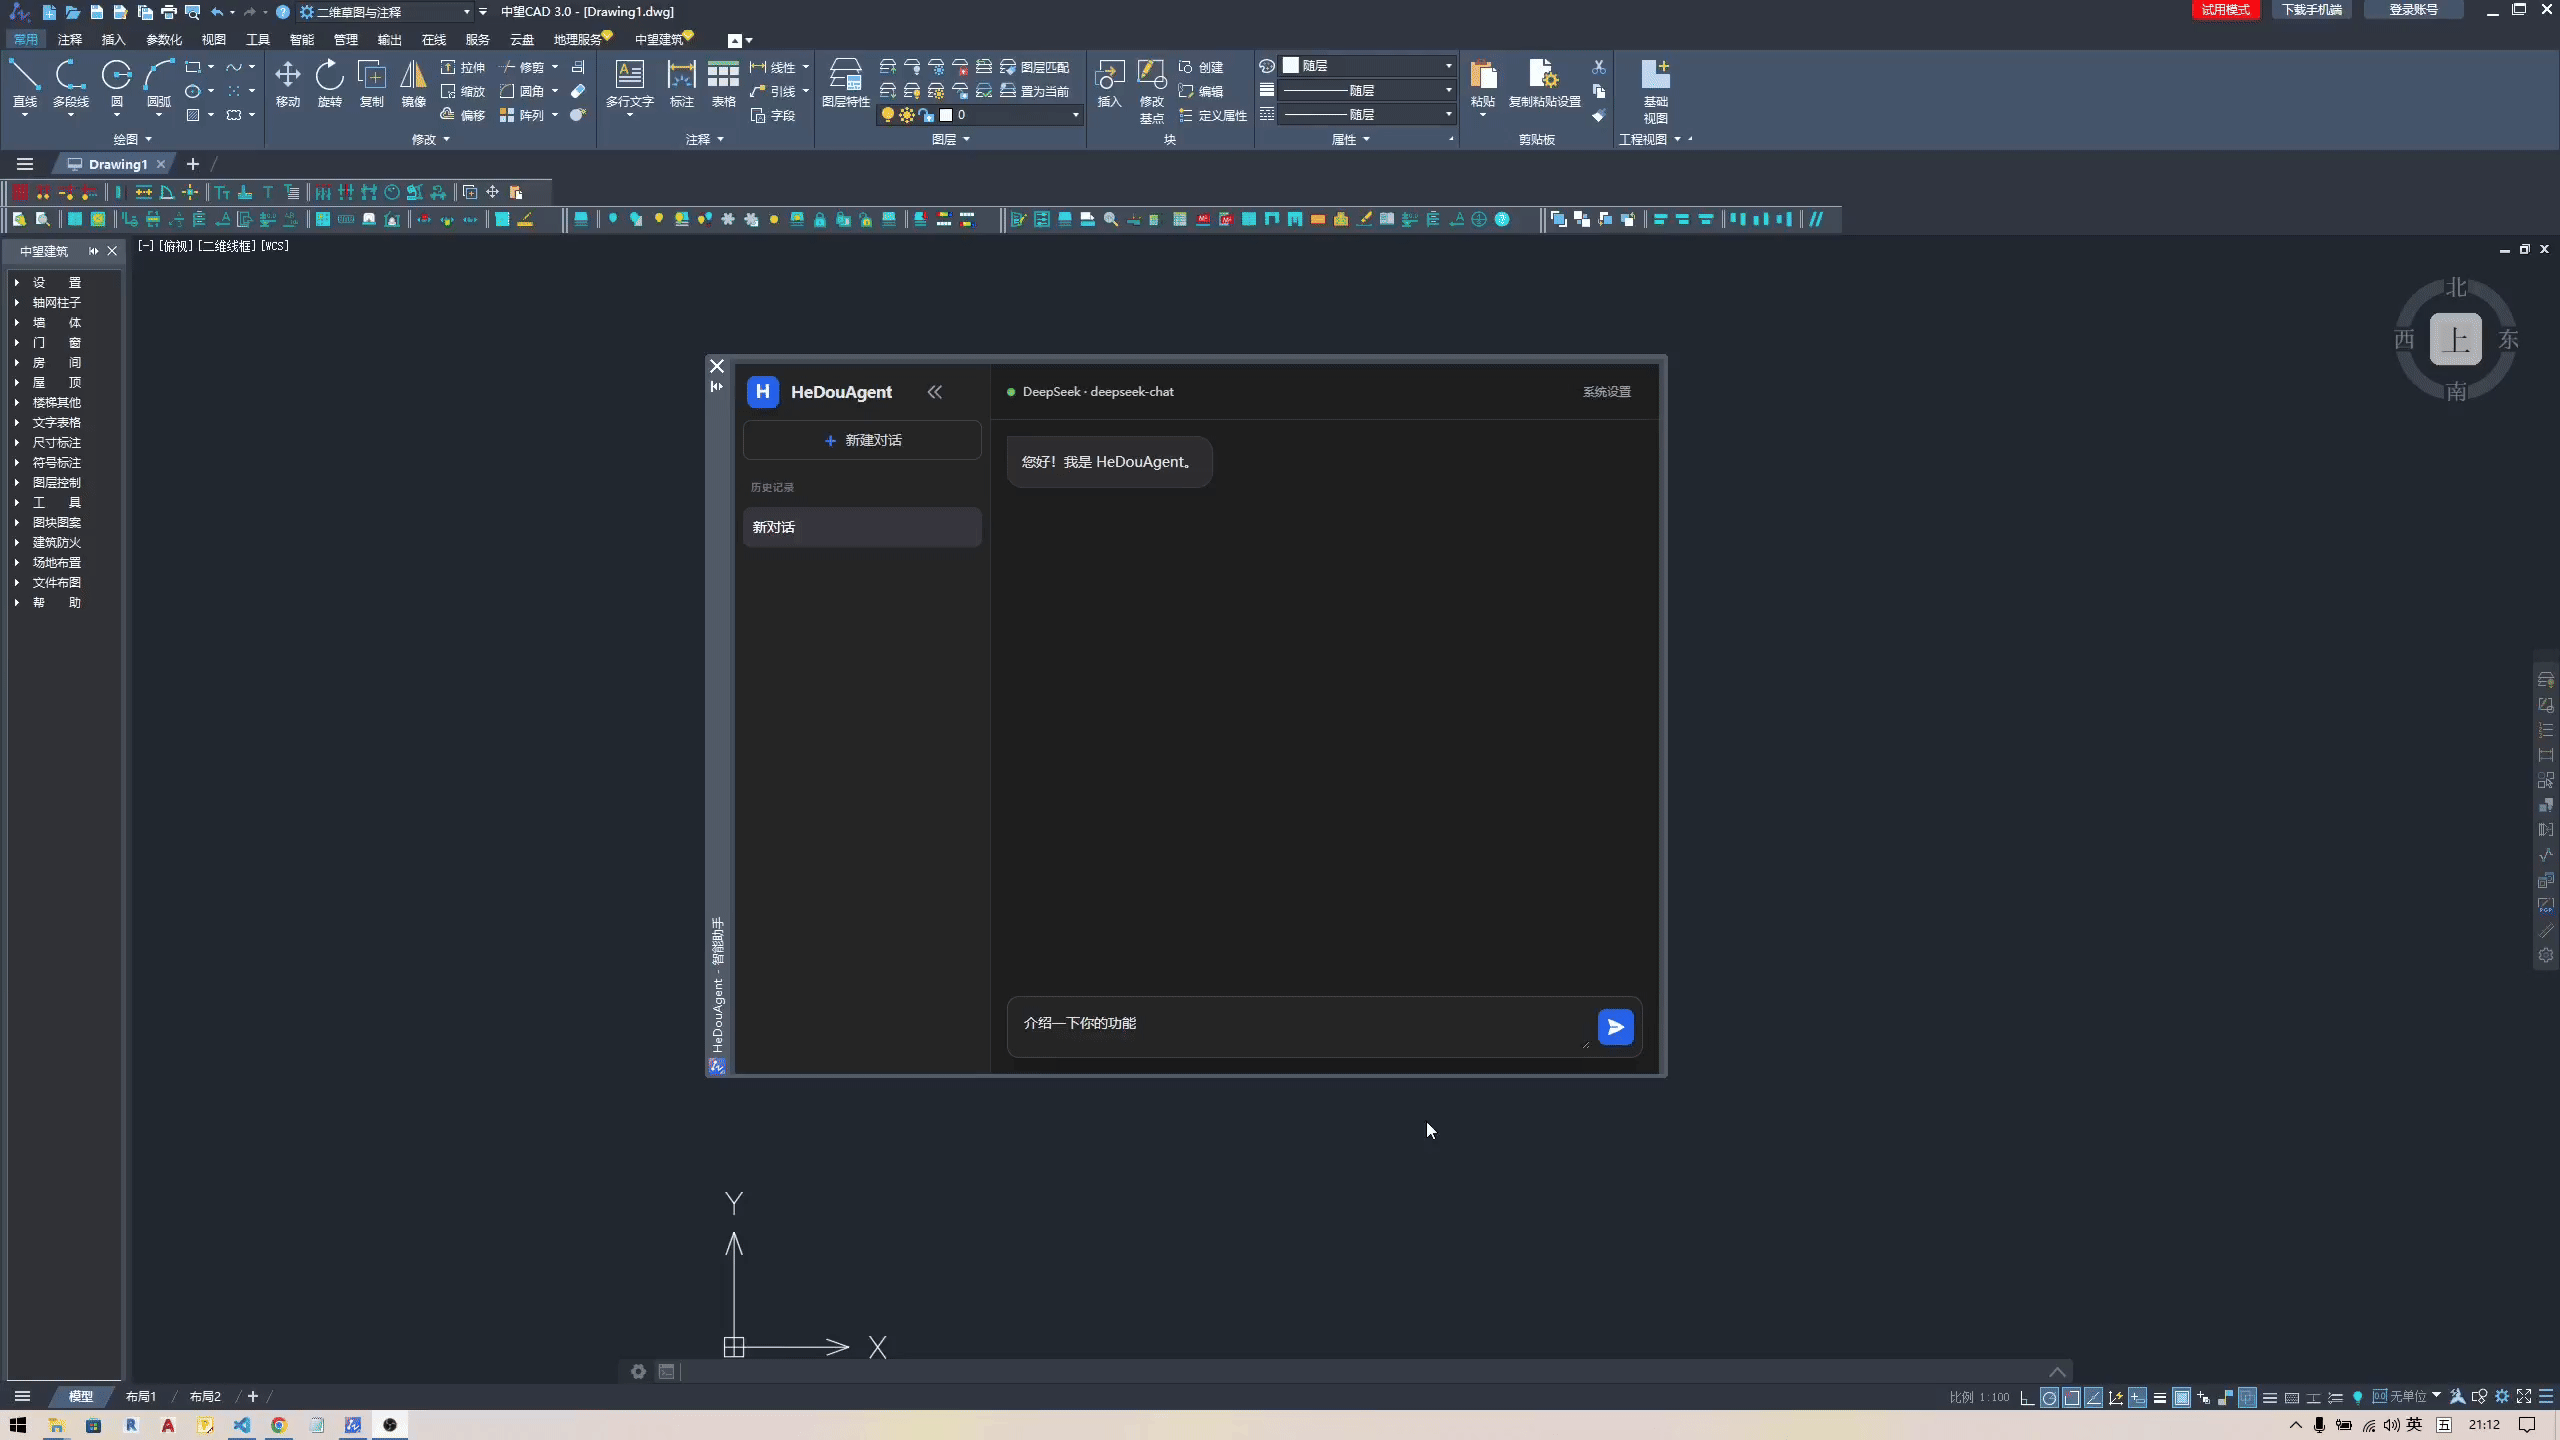Image resolution: width=2560 pixels, height=1440 pixels.
Task: Activate the Move (移动) tool
Action: click(288, 84)
